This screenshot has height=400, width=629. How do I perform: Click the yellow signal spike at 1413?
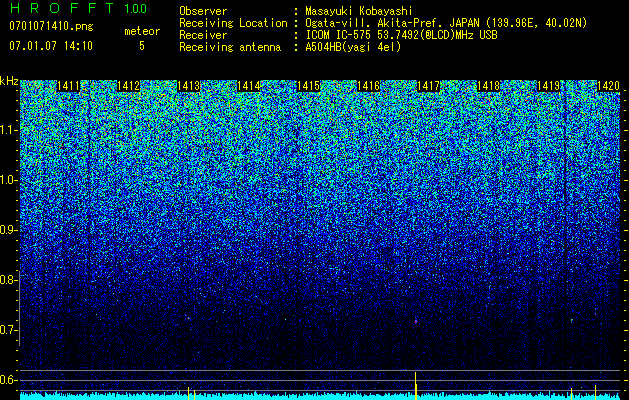point(189,393)
